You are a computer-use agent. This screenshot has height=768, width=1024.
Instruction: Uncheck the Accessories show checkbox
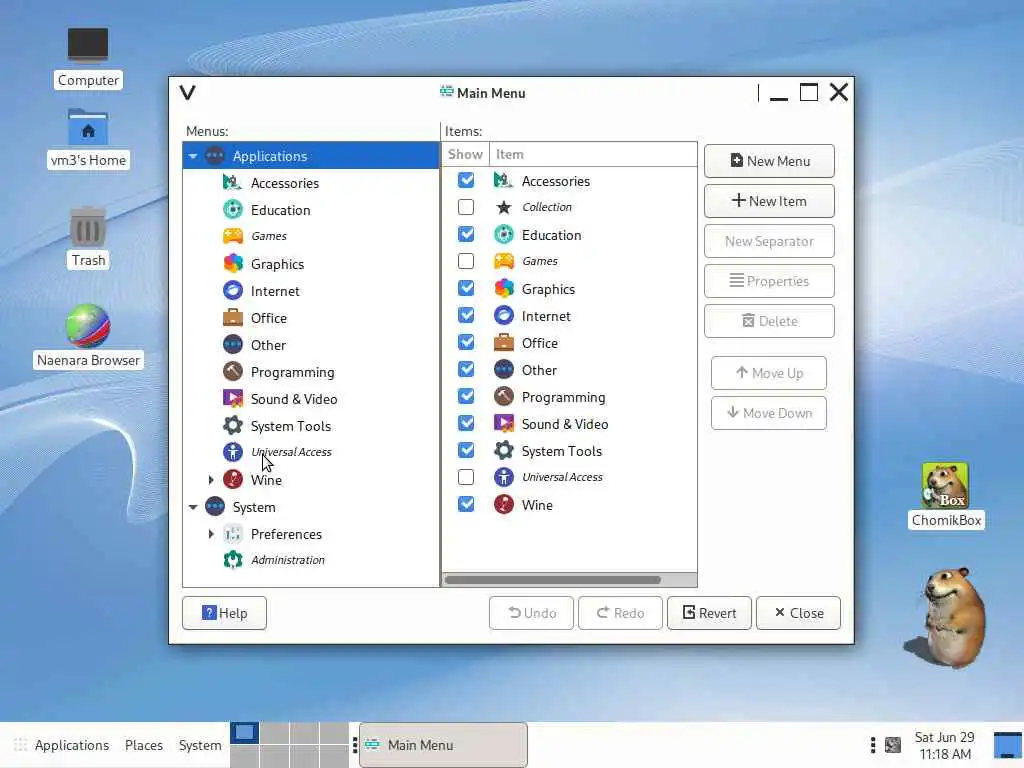coord(466,180)
